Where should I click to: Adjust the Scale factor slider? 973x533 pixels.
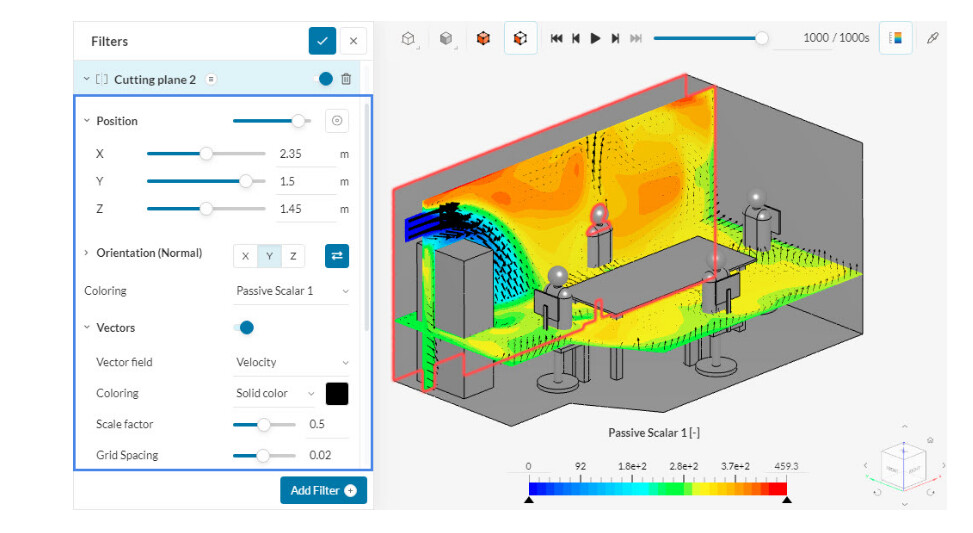point(264,424)
